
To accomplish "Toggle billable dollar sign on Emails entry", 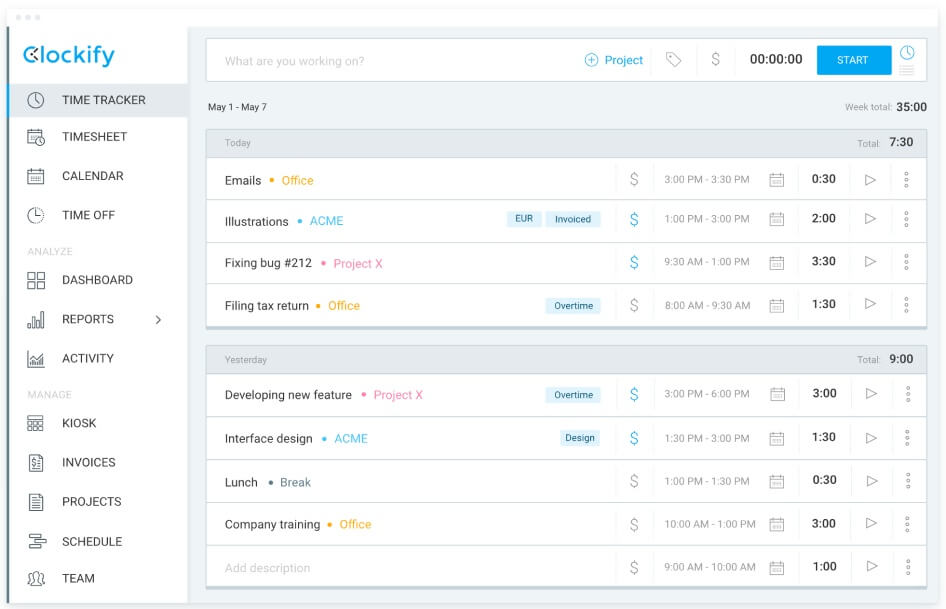I will 634,180.
